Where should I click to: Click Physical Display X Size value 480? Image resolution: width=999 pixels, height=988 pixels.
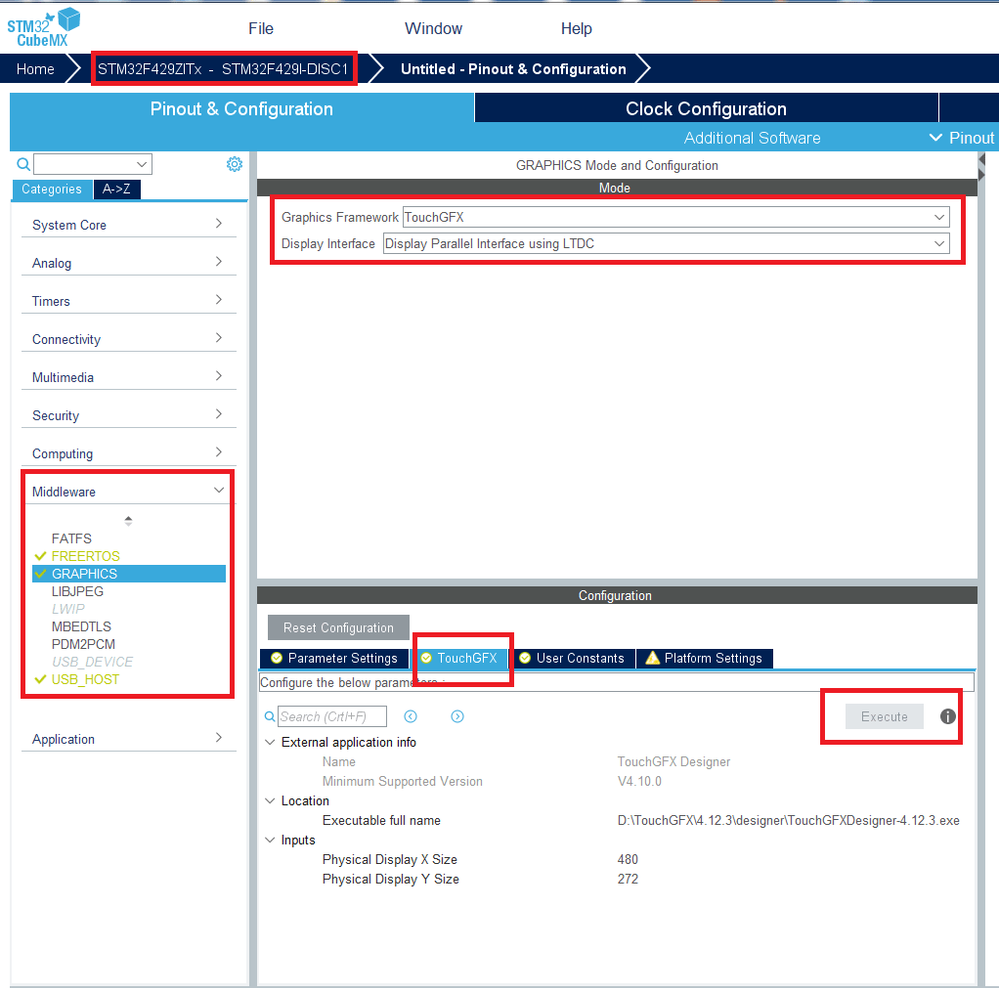click(628, 859)
